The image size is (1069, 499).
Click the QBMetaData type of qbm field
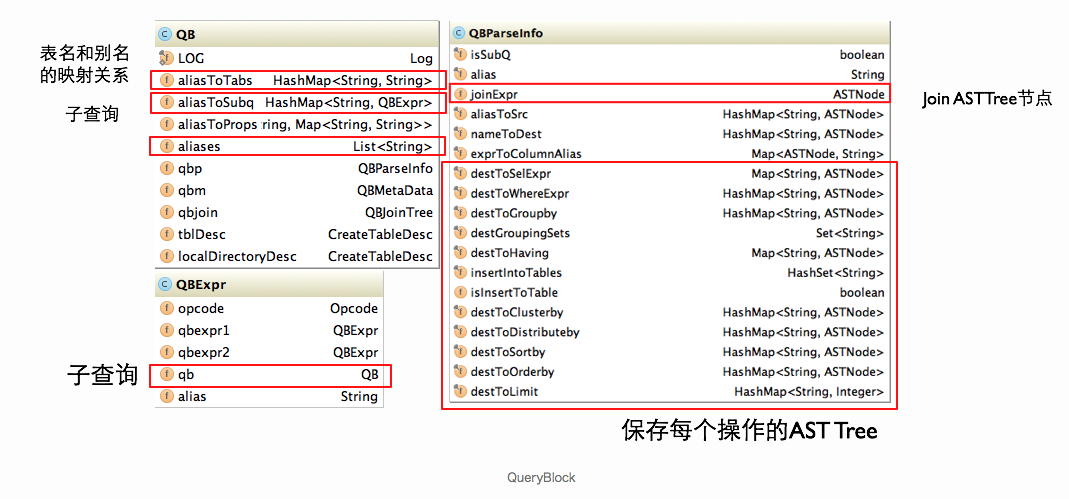coord(394,190)
